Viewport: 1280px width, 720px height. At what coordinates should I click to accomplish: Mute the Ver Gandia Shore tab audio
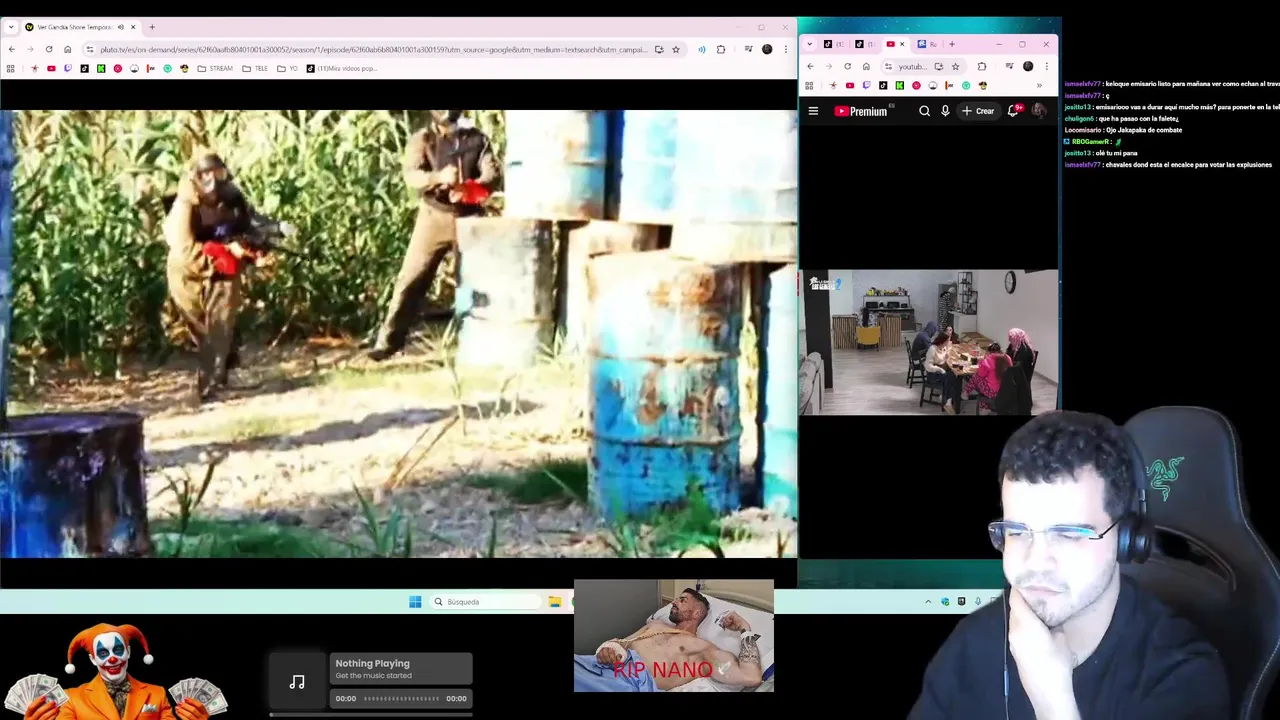[121, 27]
